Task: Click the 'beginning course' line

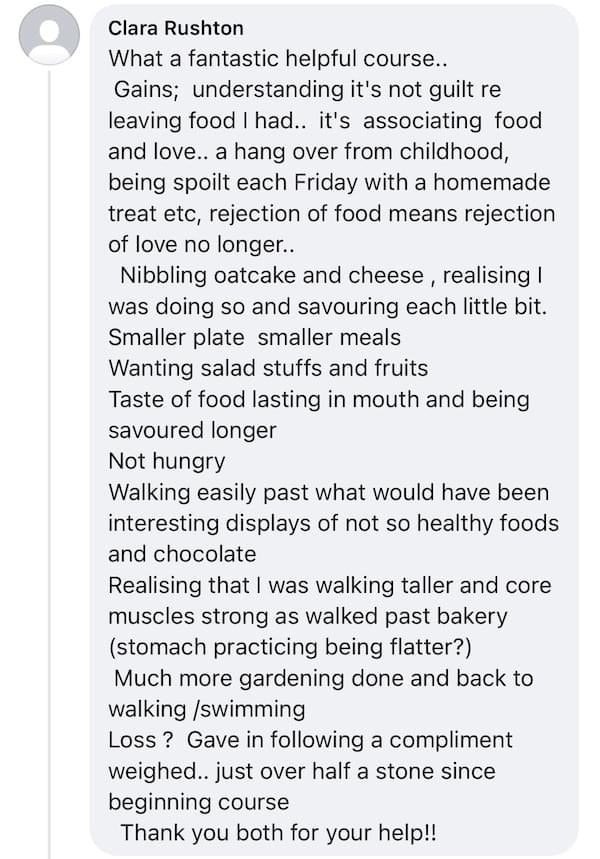Action: (x=198, y=802)
